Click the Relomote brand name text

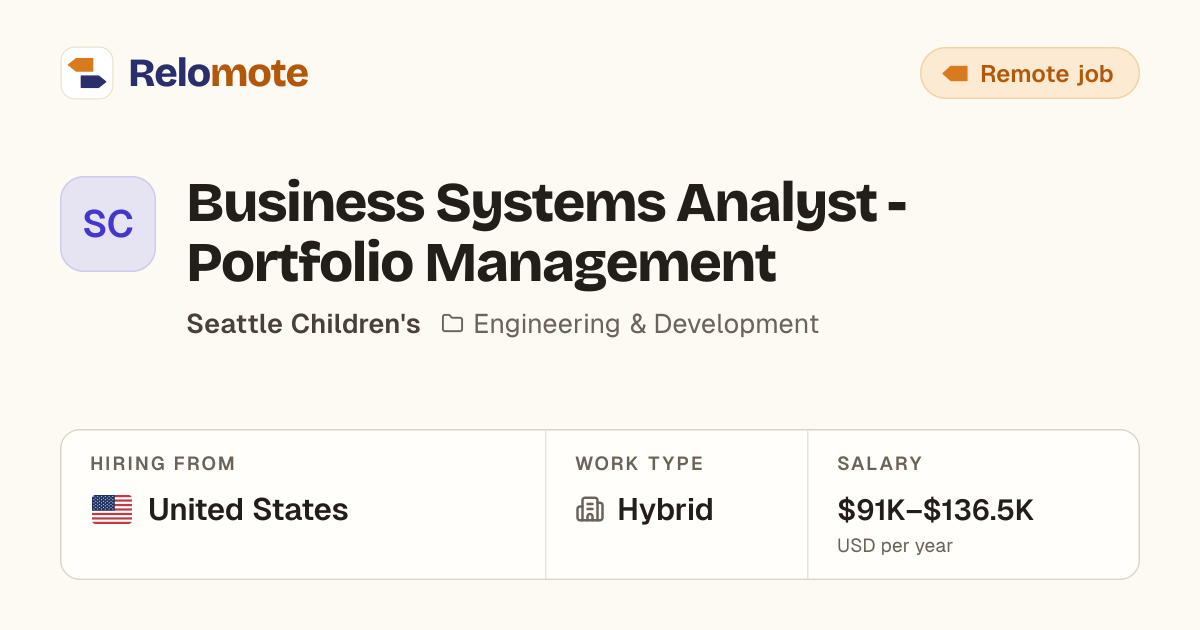pyautogui.click(x=218, y=73)
